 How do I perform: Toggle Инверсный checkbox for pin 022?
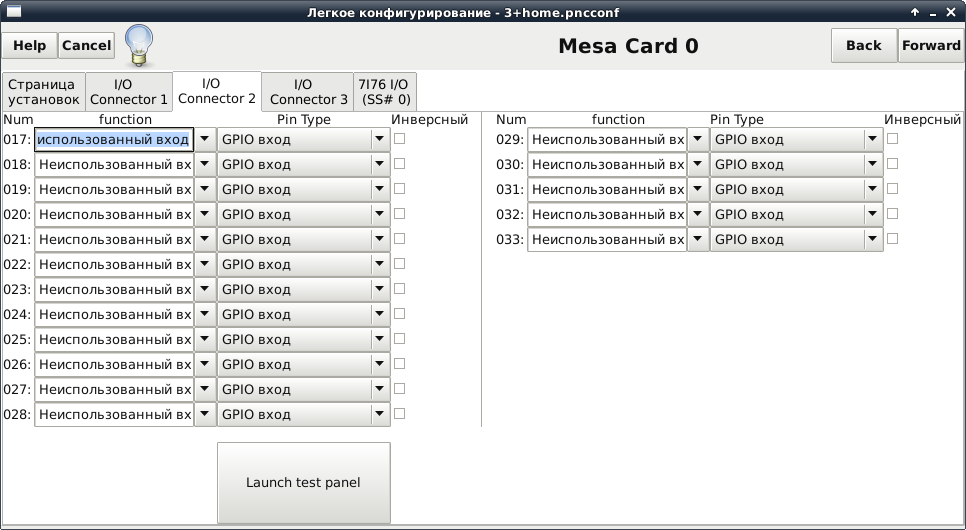pyautogui.click(x=399, y=264)
